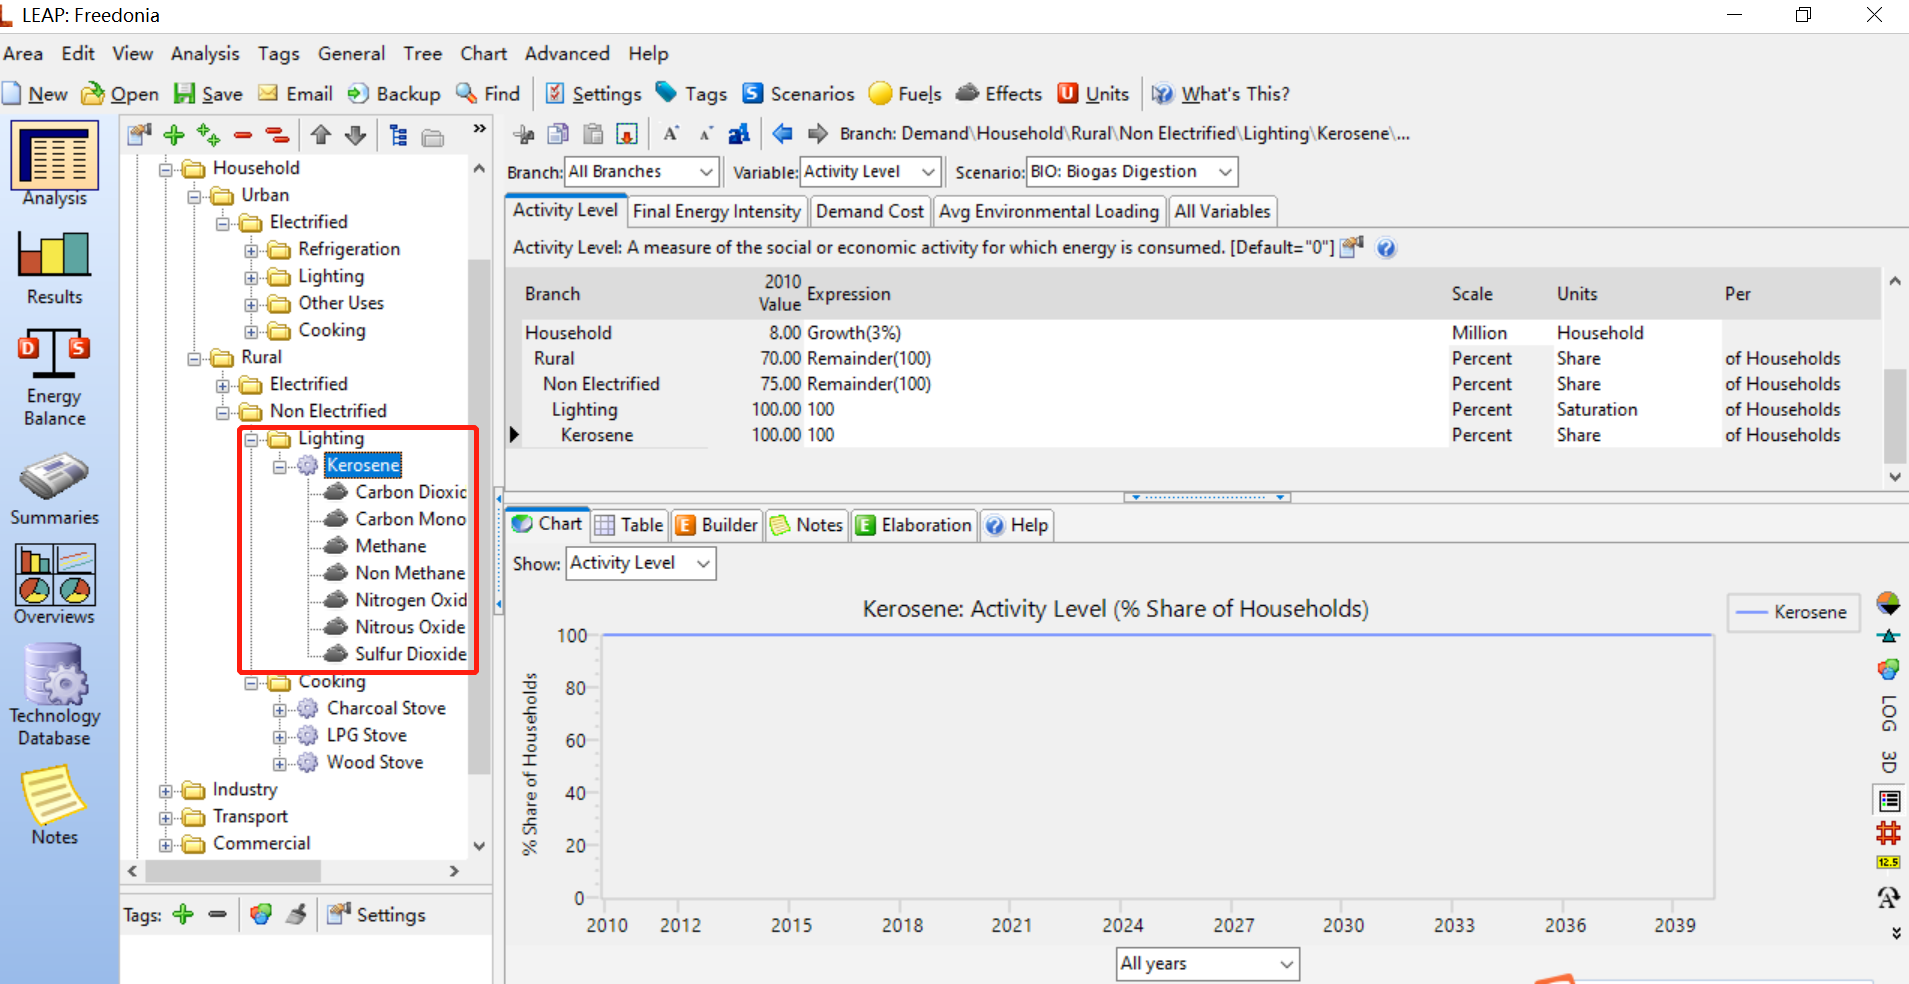
Task: Open the Elaboration tab
Action: click(914, 525)
